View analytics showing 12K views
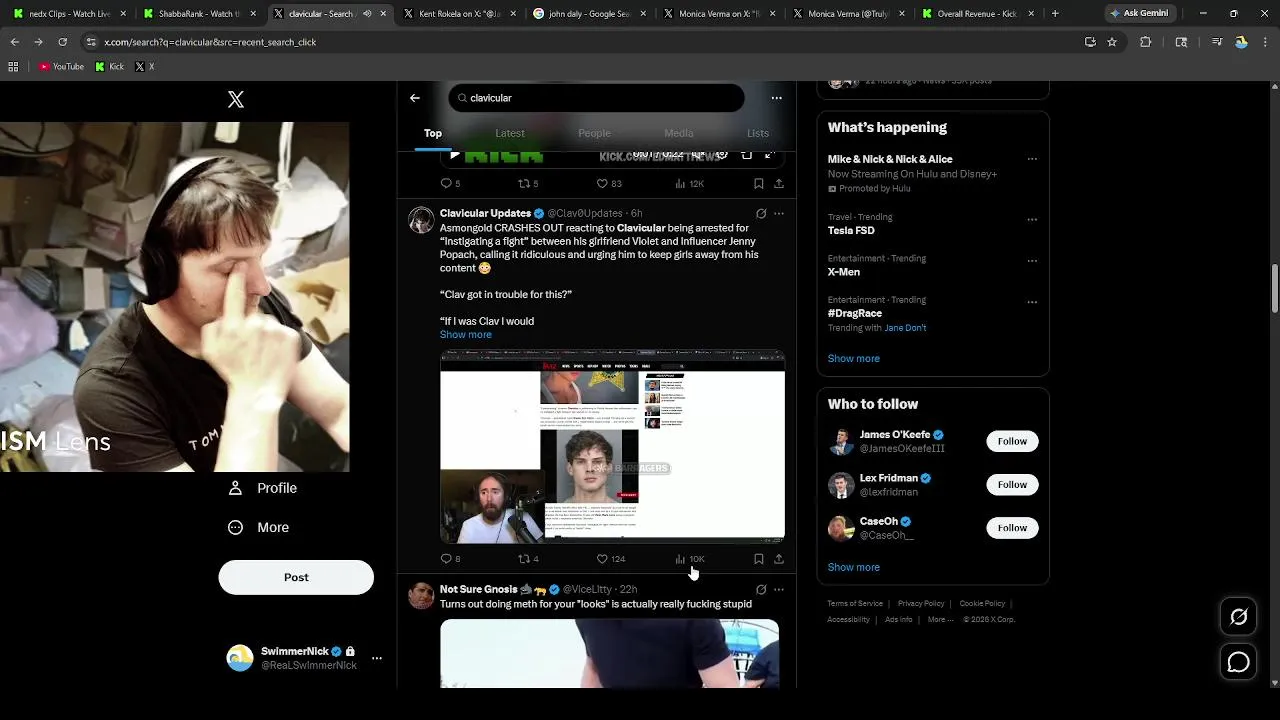Image resolution: width=1280 pixels, height=720 pixels. coord(690,184)
